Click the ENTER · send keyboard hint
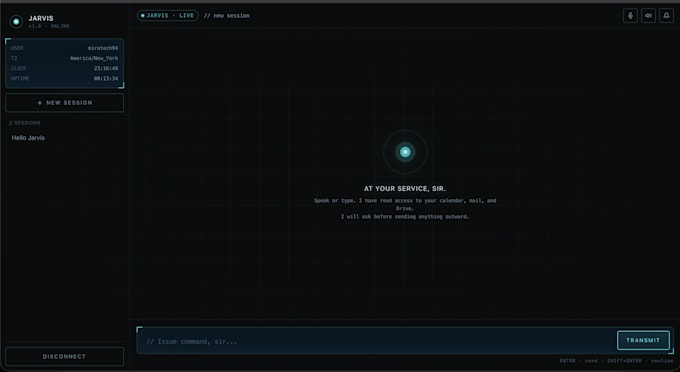 pyautogui.click(x=579, y=361)
